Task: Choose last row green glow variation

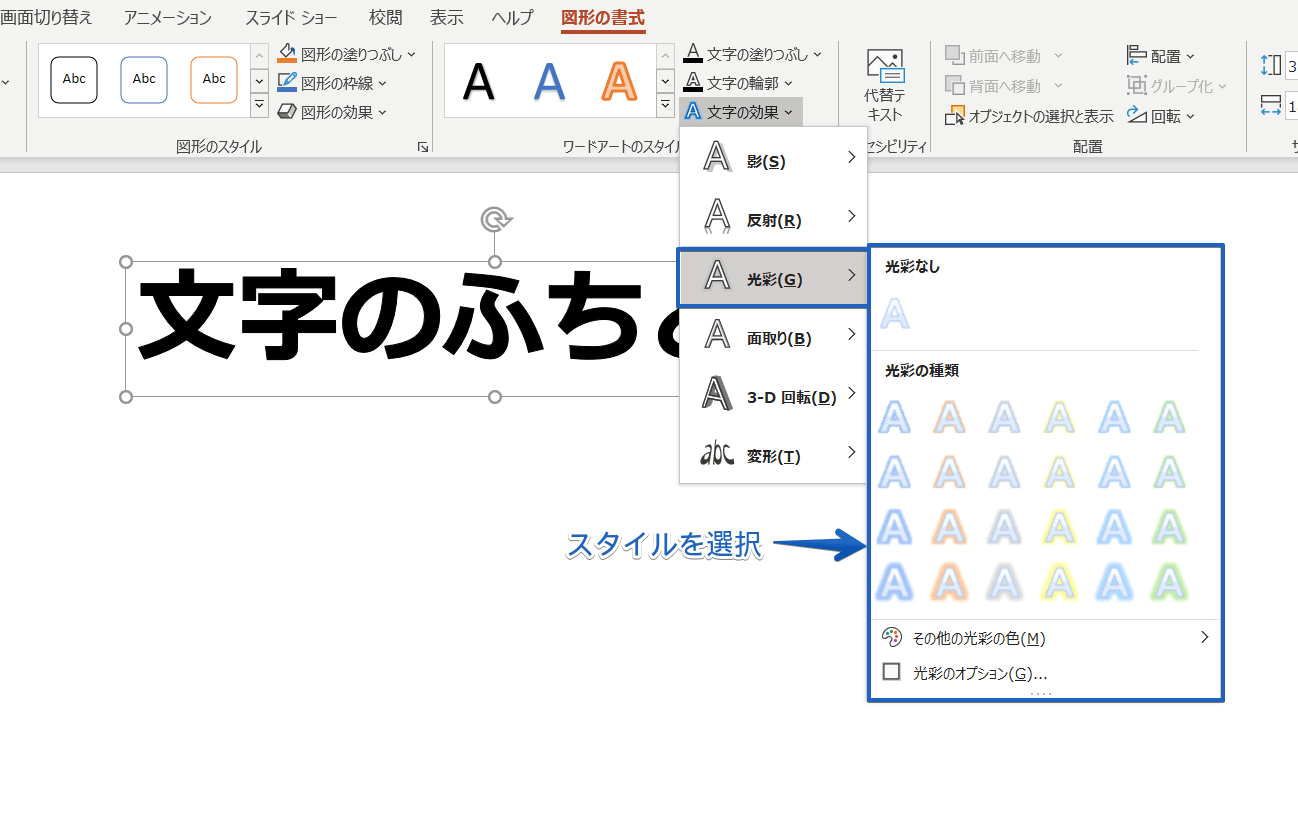Action: pos(1170,582)
